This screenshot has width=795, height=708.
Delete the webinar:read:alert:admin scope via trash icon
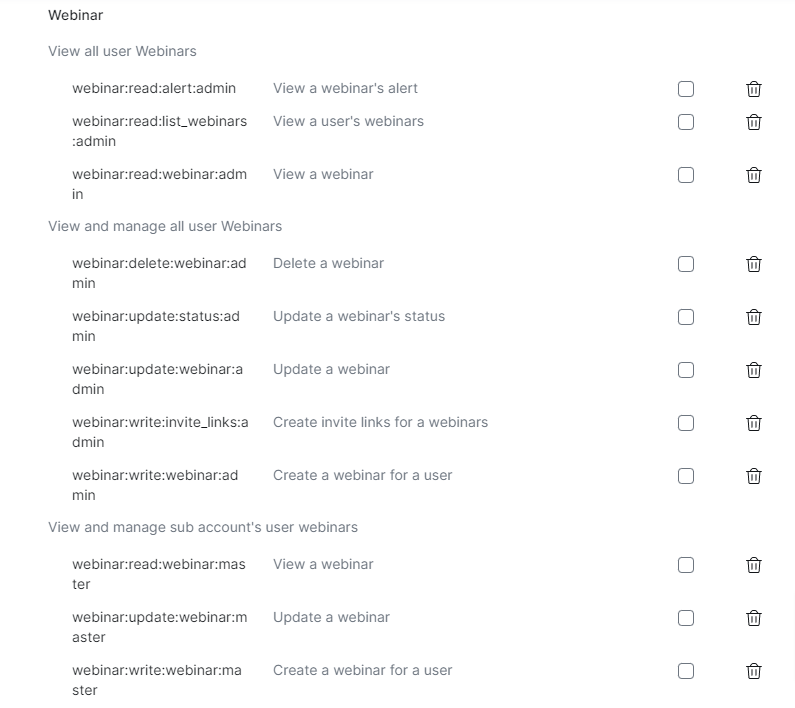754,89
